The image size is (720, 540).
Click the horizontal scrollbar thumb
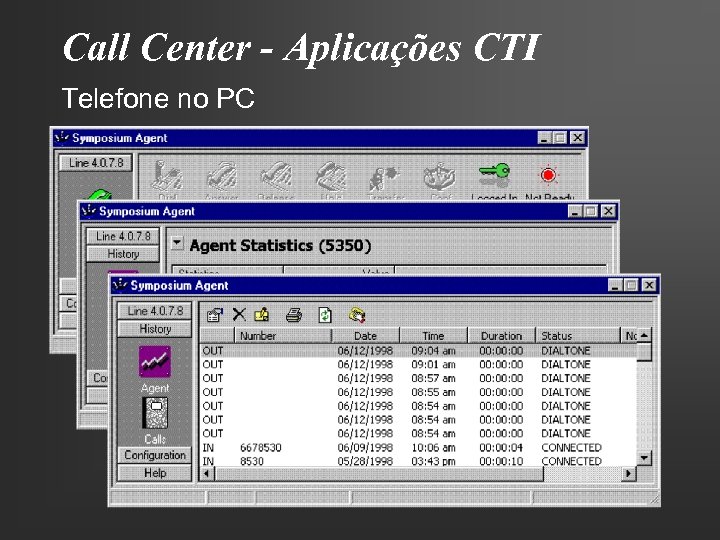[378, 473]
